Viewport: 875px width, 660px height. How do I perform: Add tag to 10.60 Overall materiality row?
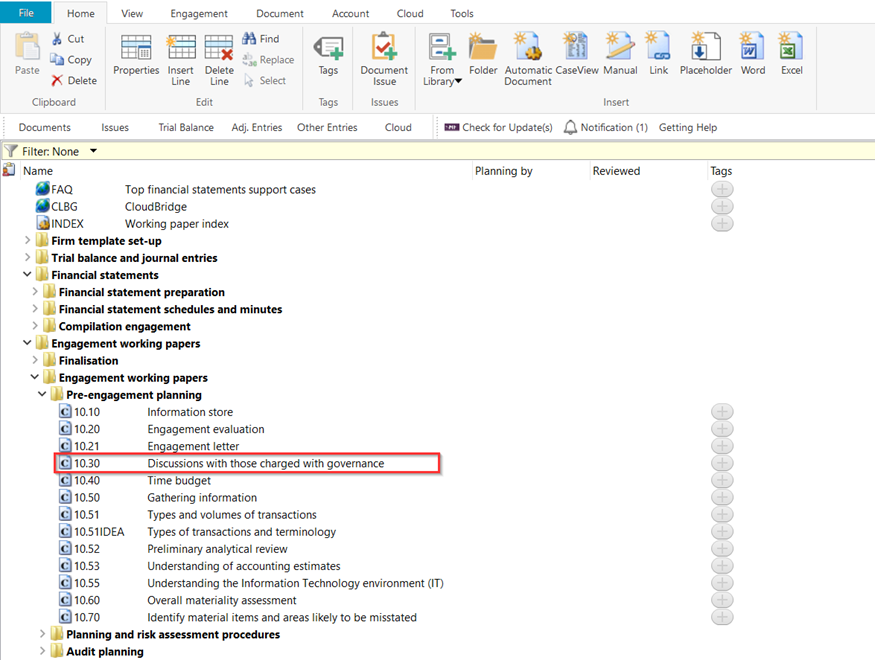pyautogui.click(x=721, y=600)
